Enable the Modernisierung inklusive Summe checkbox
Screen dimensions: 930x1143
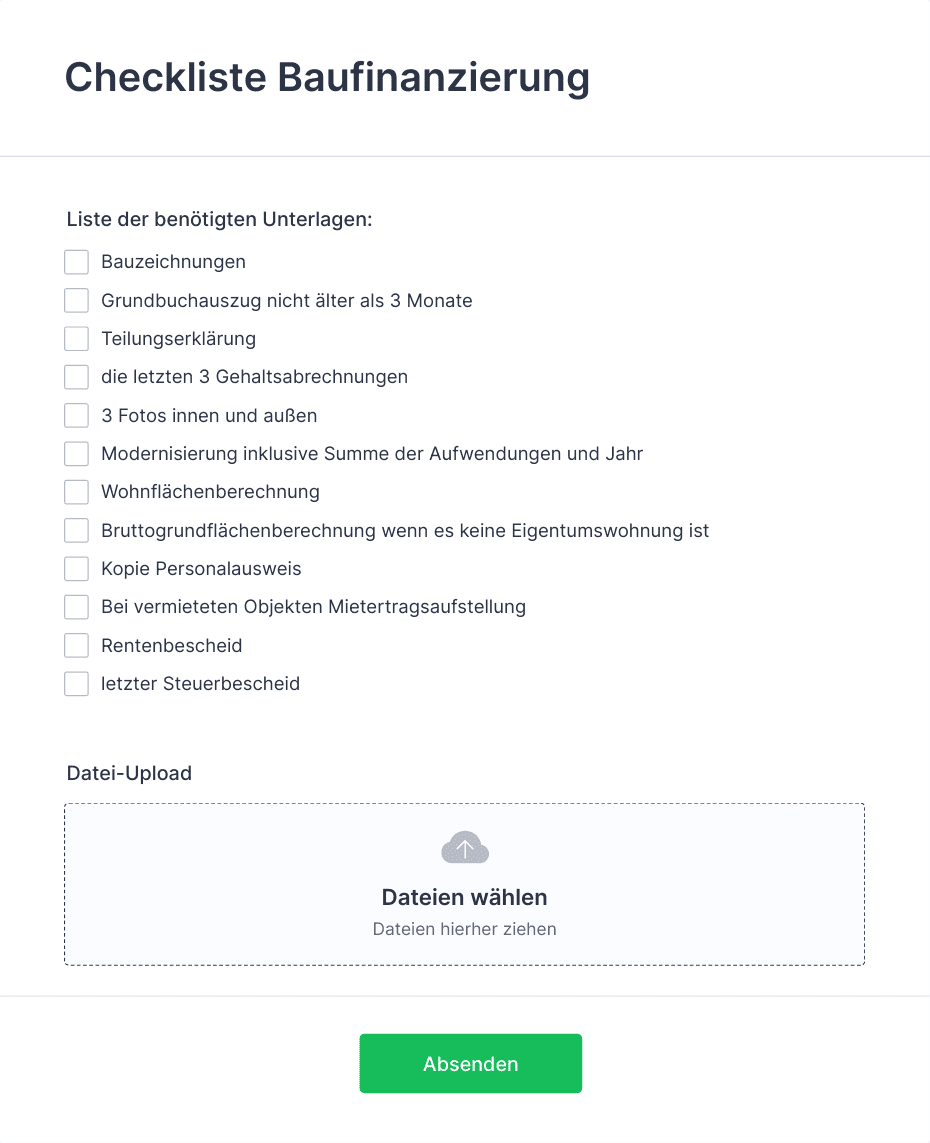77,453
